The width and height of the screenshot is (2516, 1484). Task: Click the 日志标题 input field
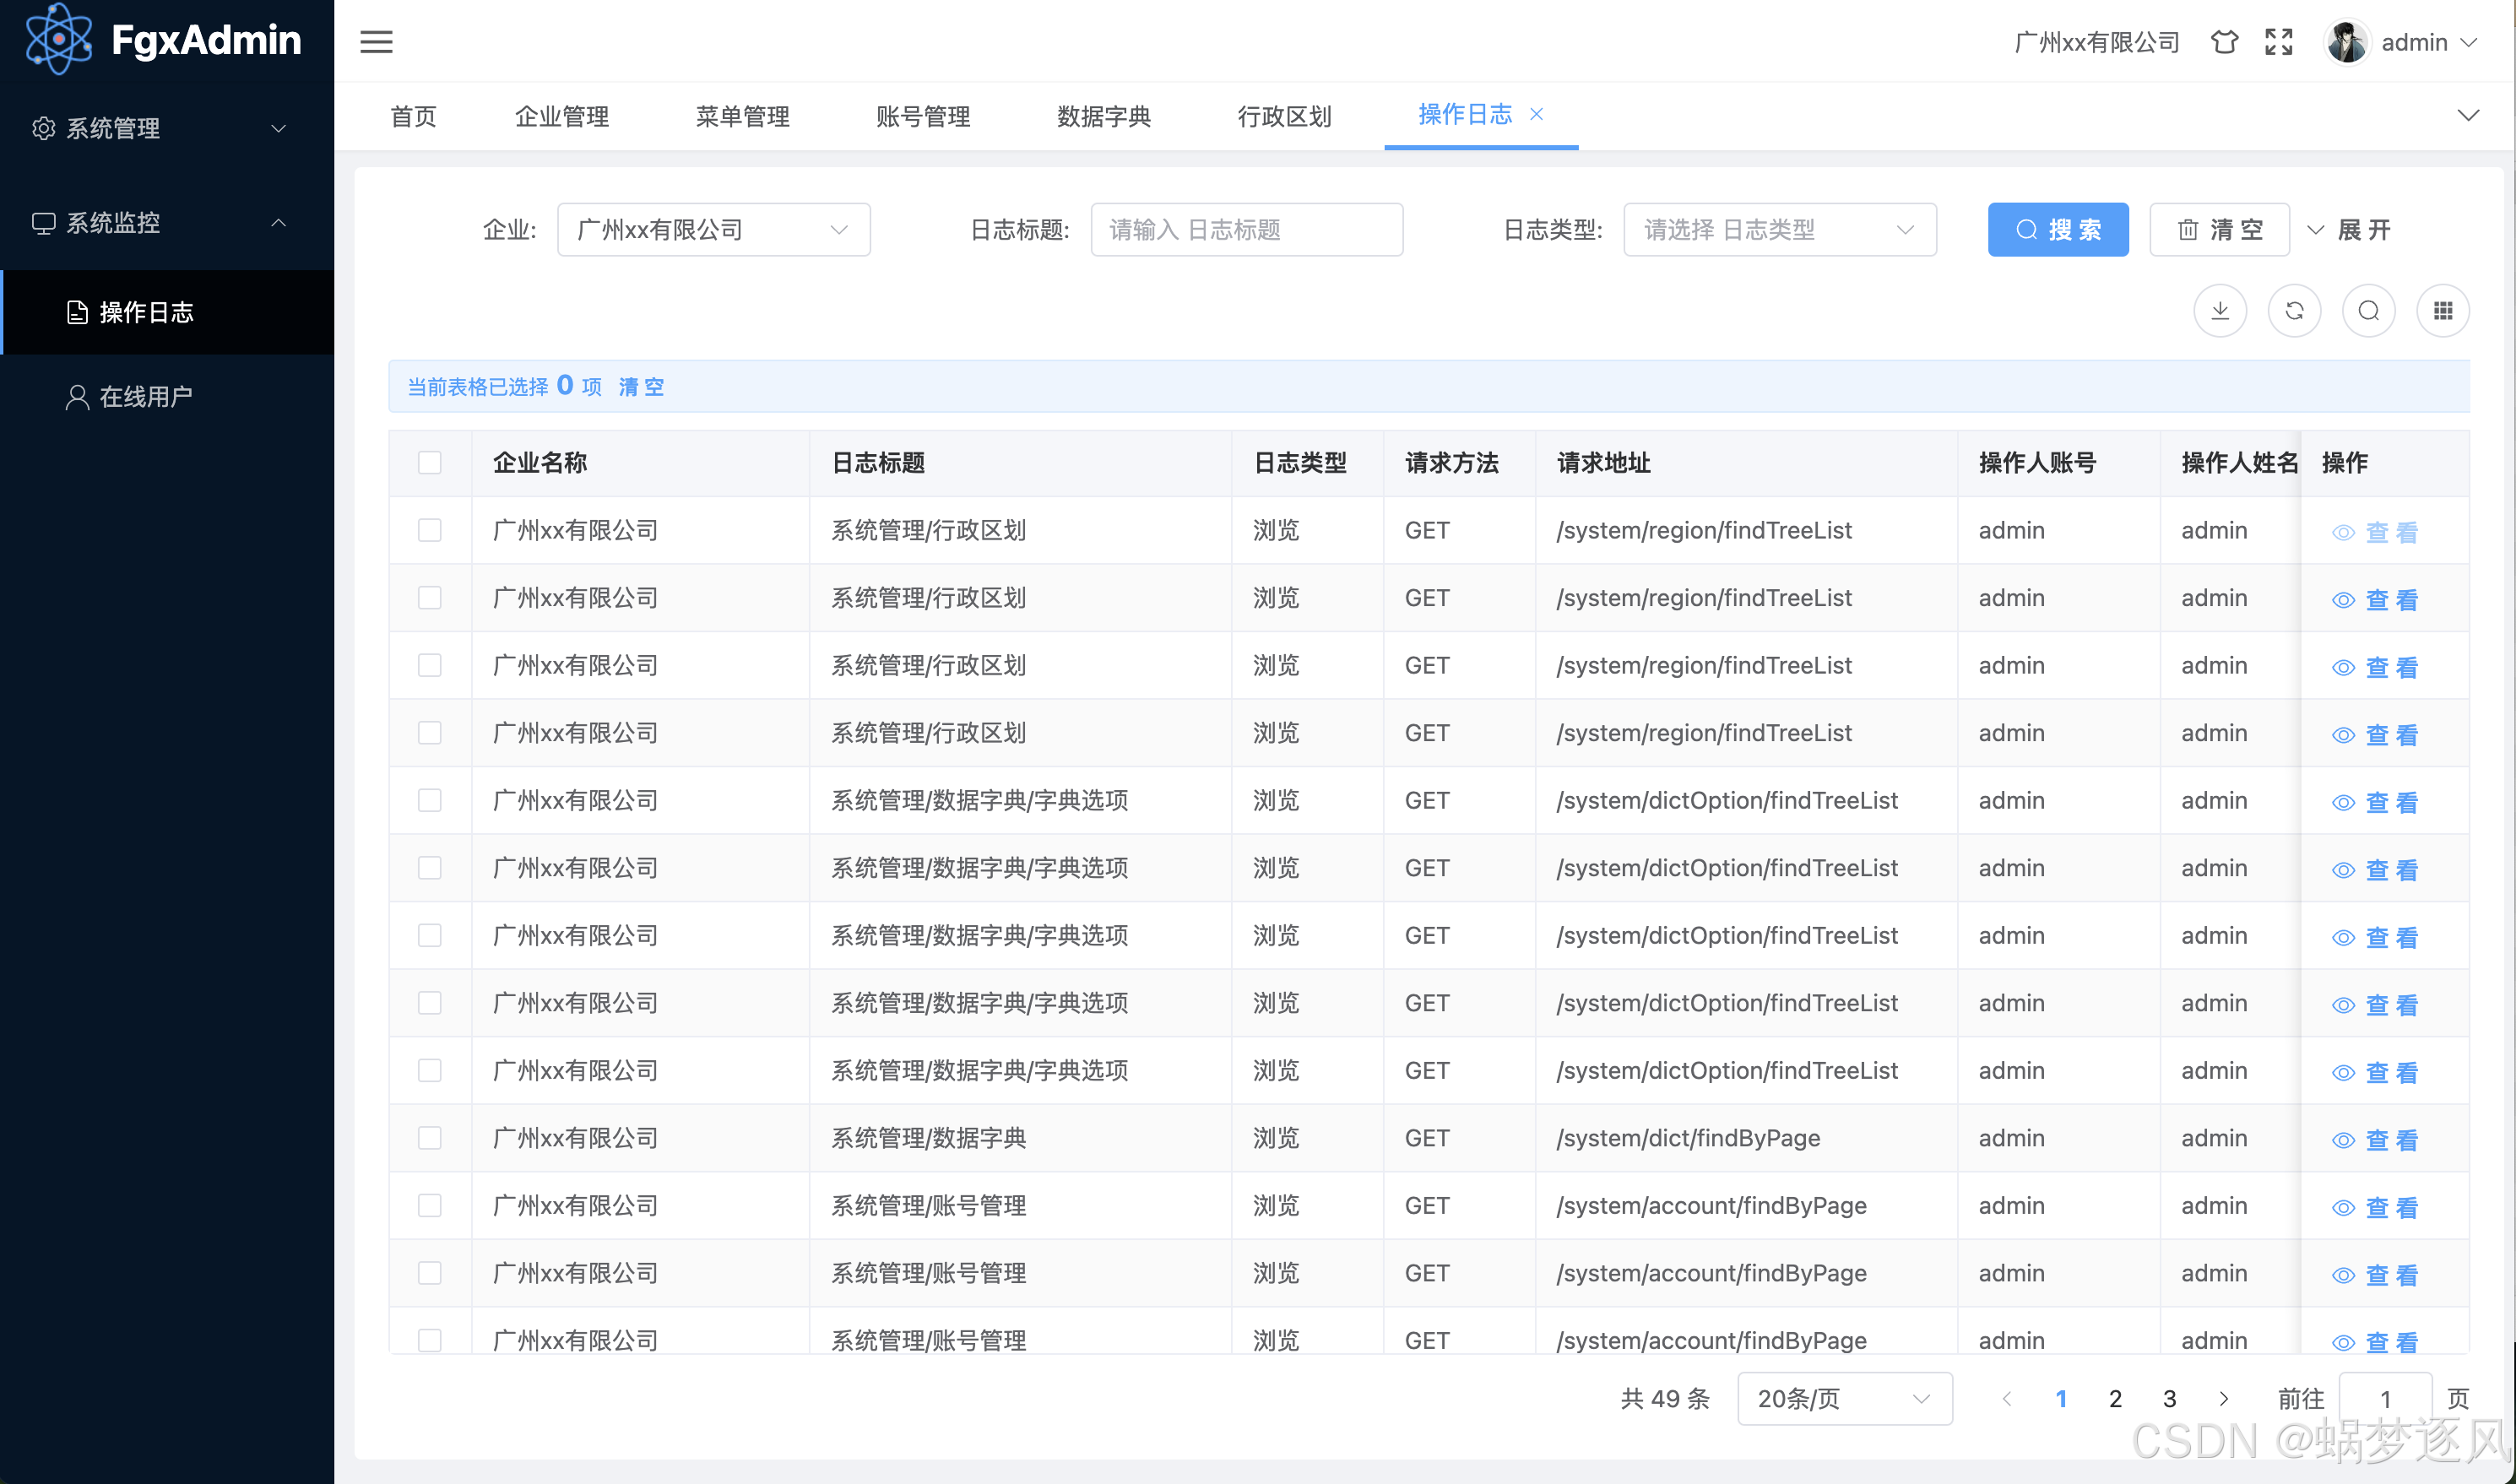[x=1246, y=230]
